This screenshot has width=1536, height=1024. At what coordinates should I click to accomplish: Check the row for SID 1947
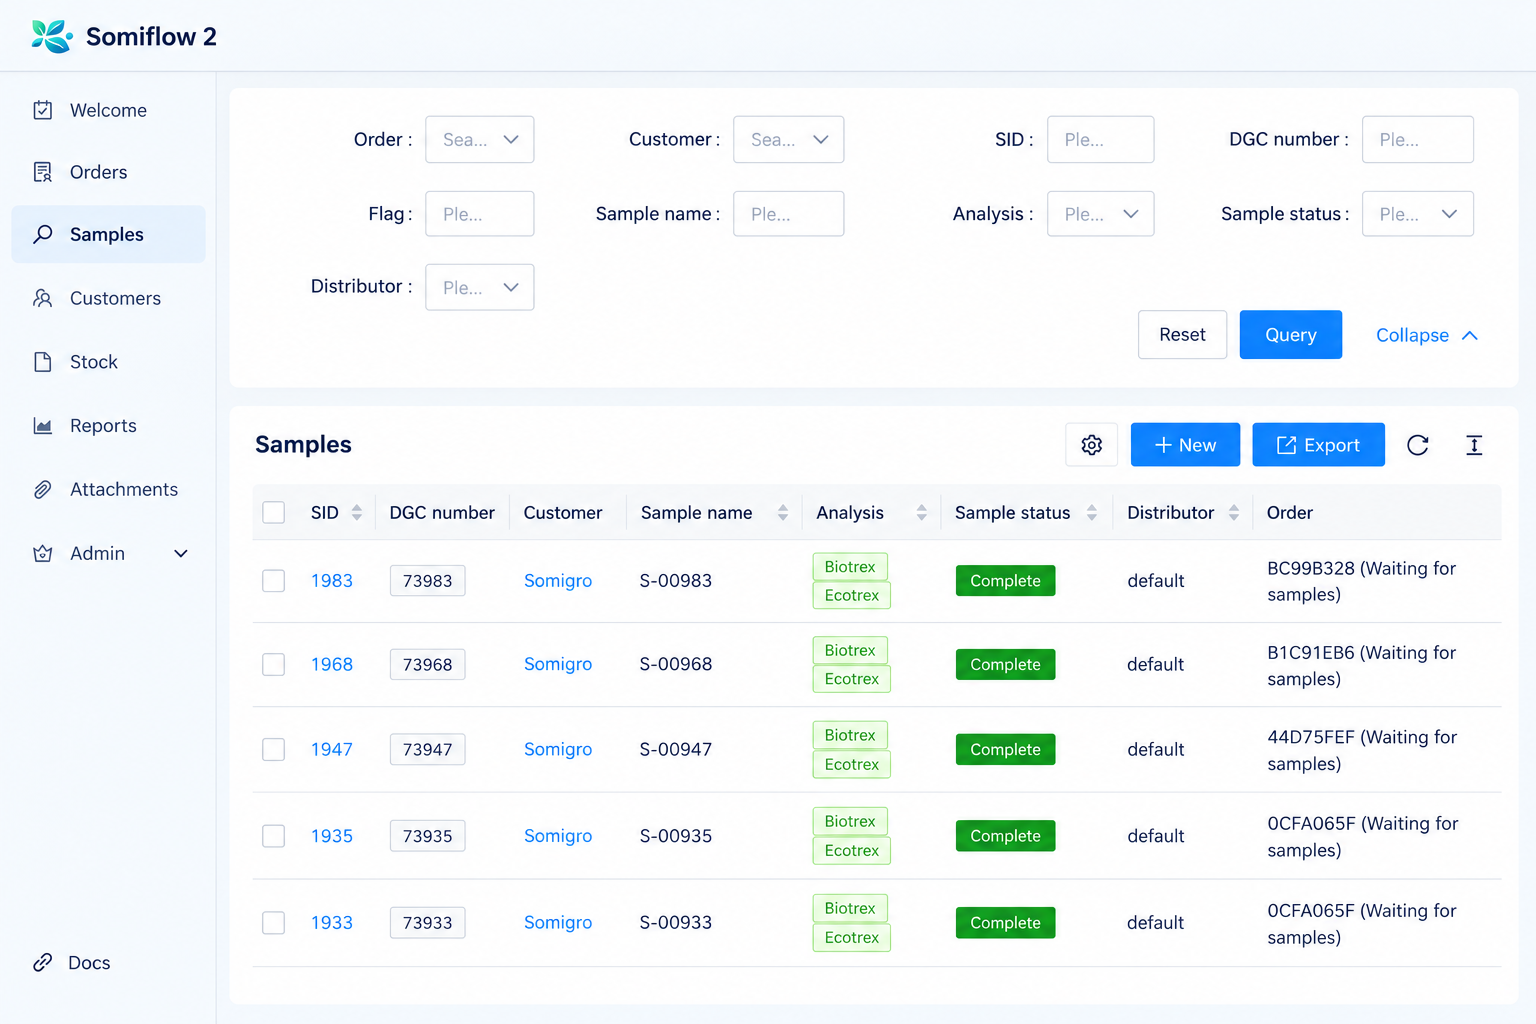[273, 750]
